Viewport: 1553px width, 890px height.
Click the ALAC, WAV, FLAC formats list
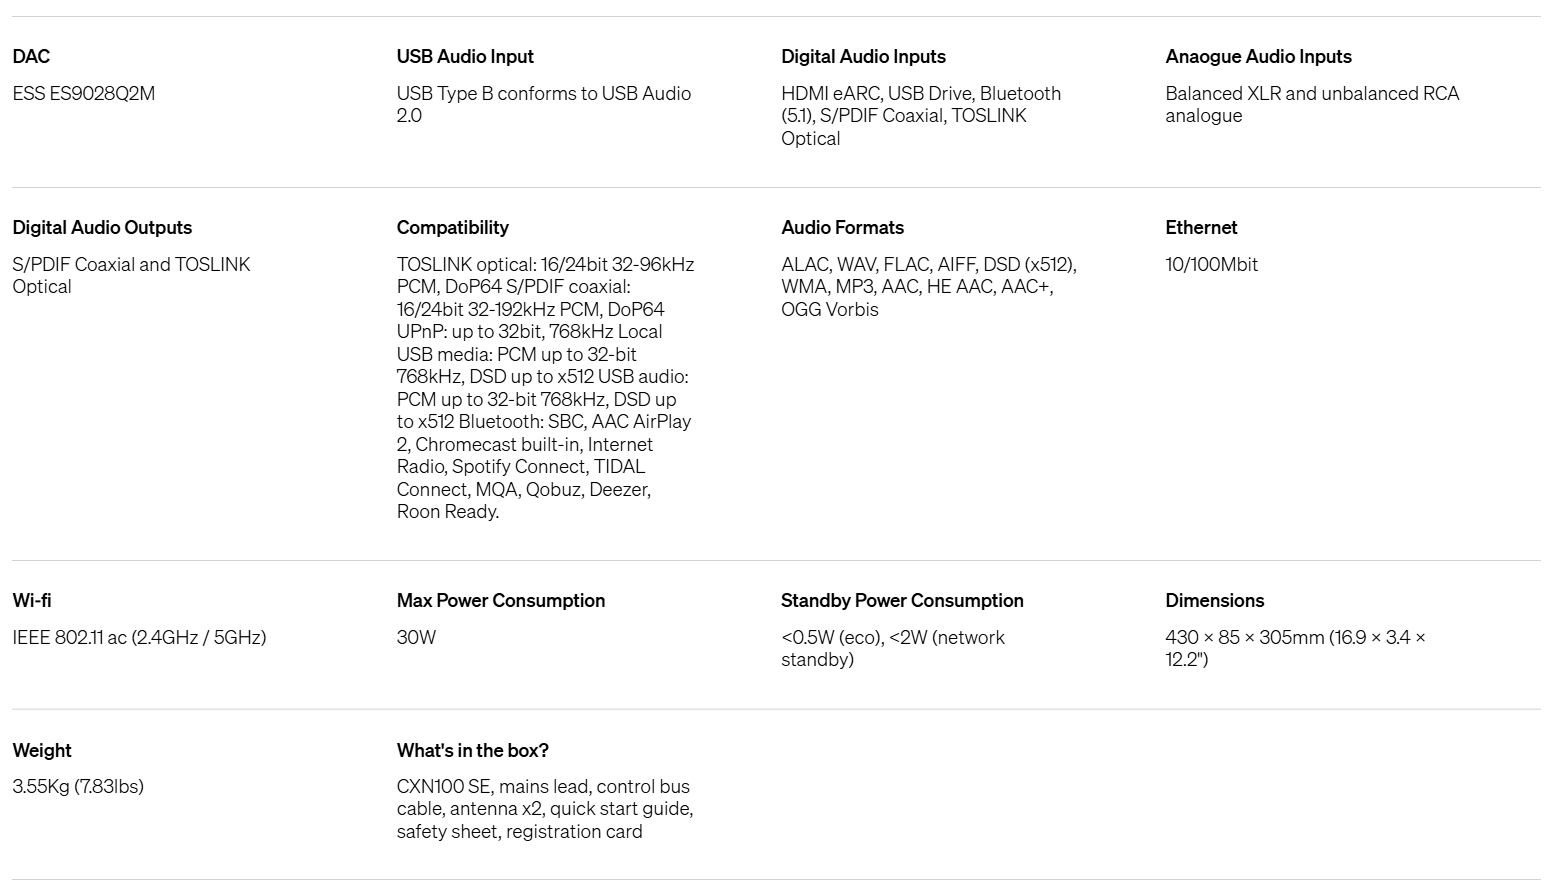(x=929, y=287)
